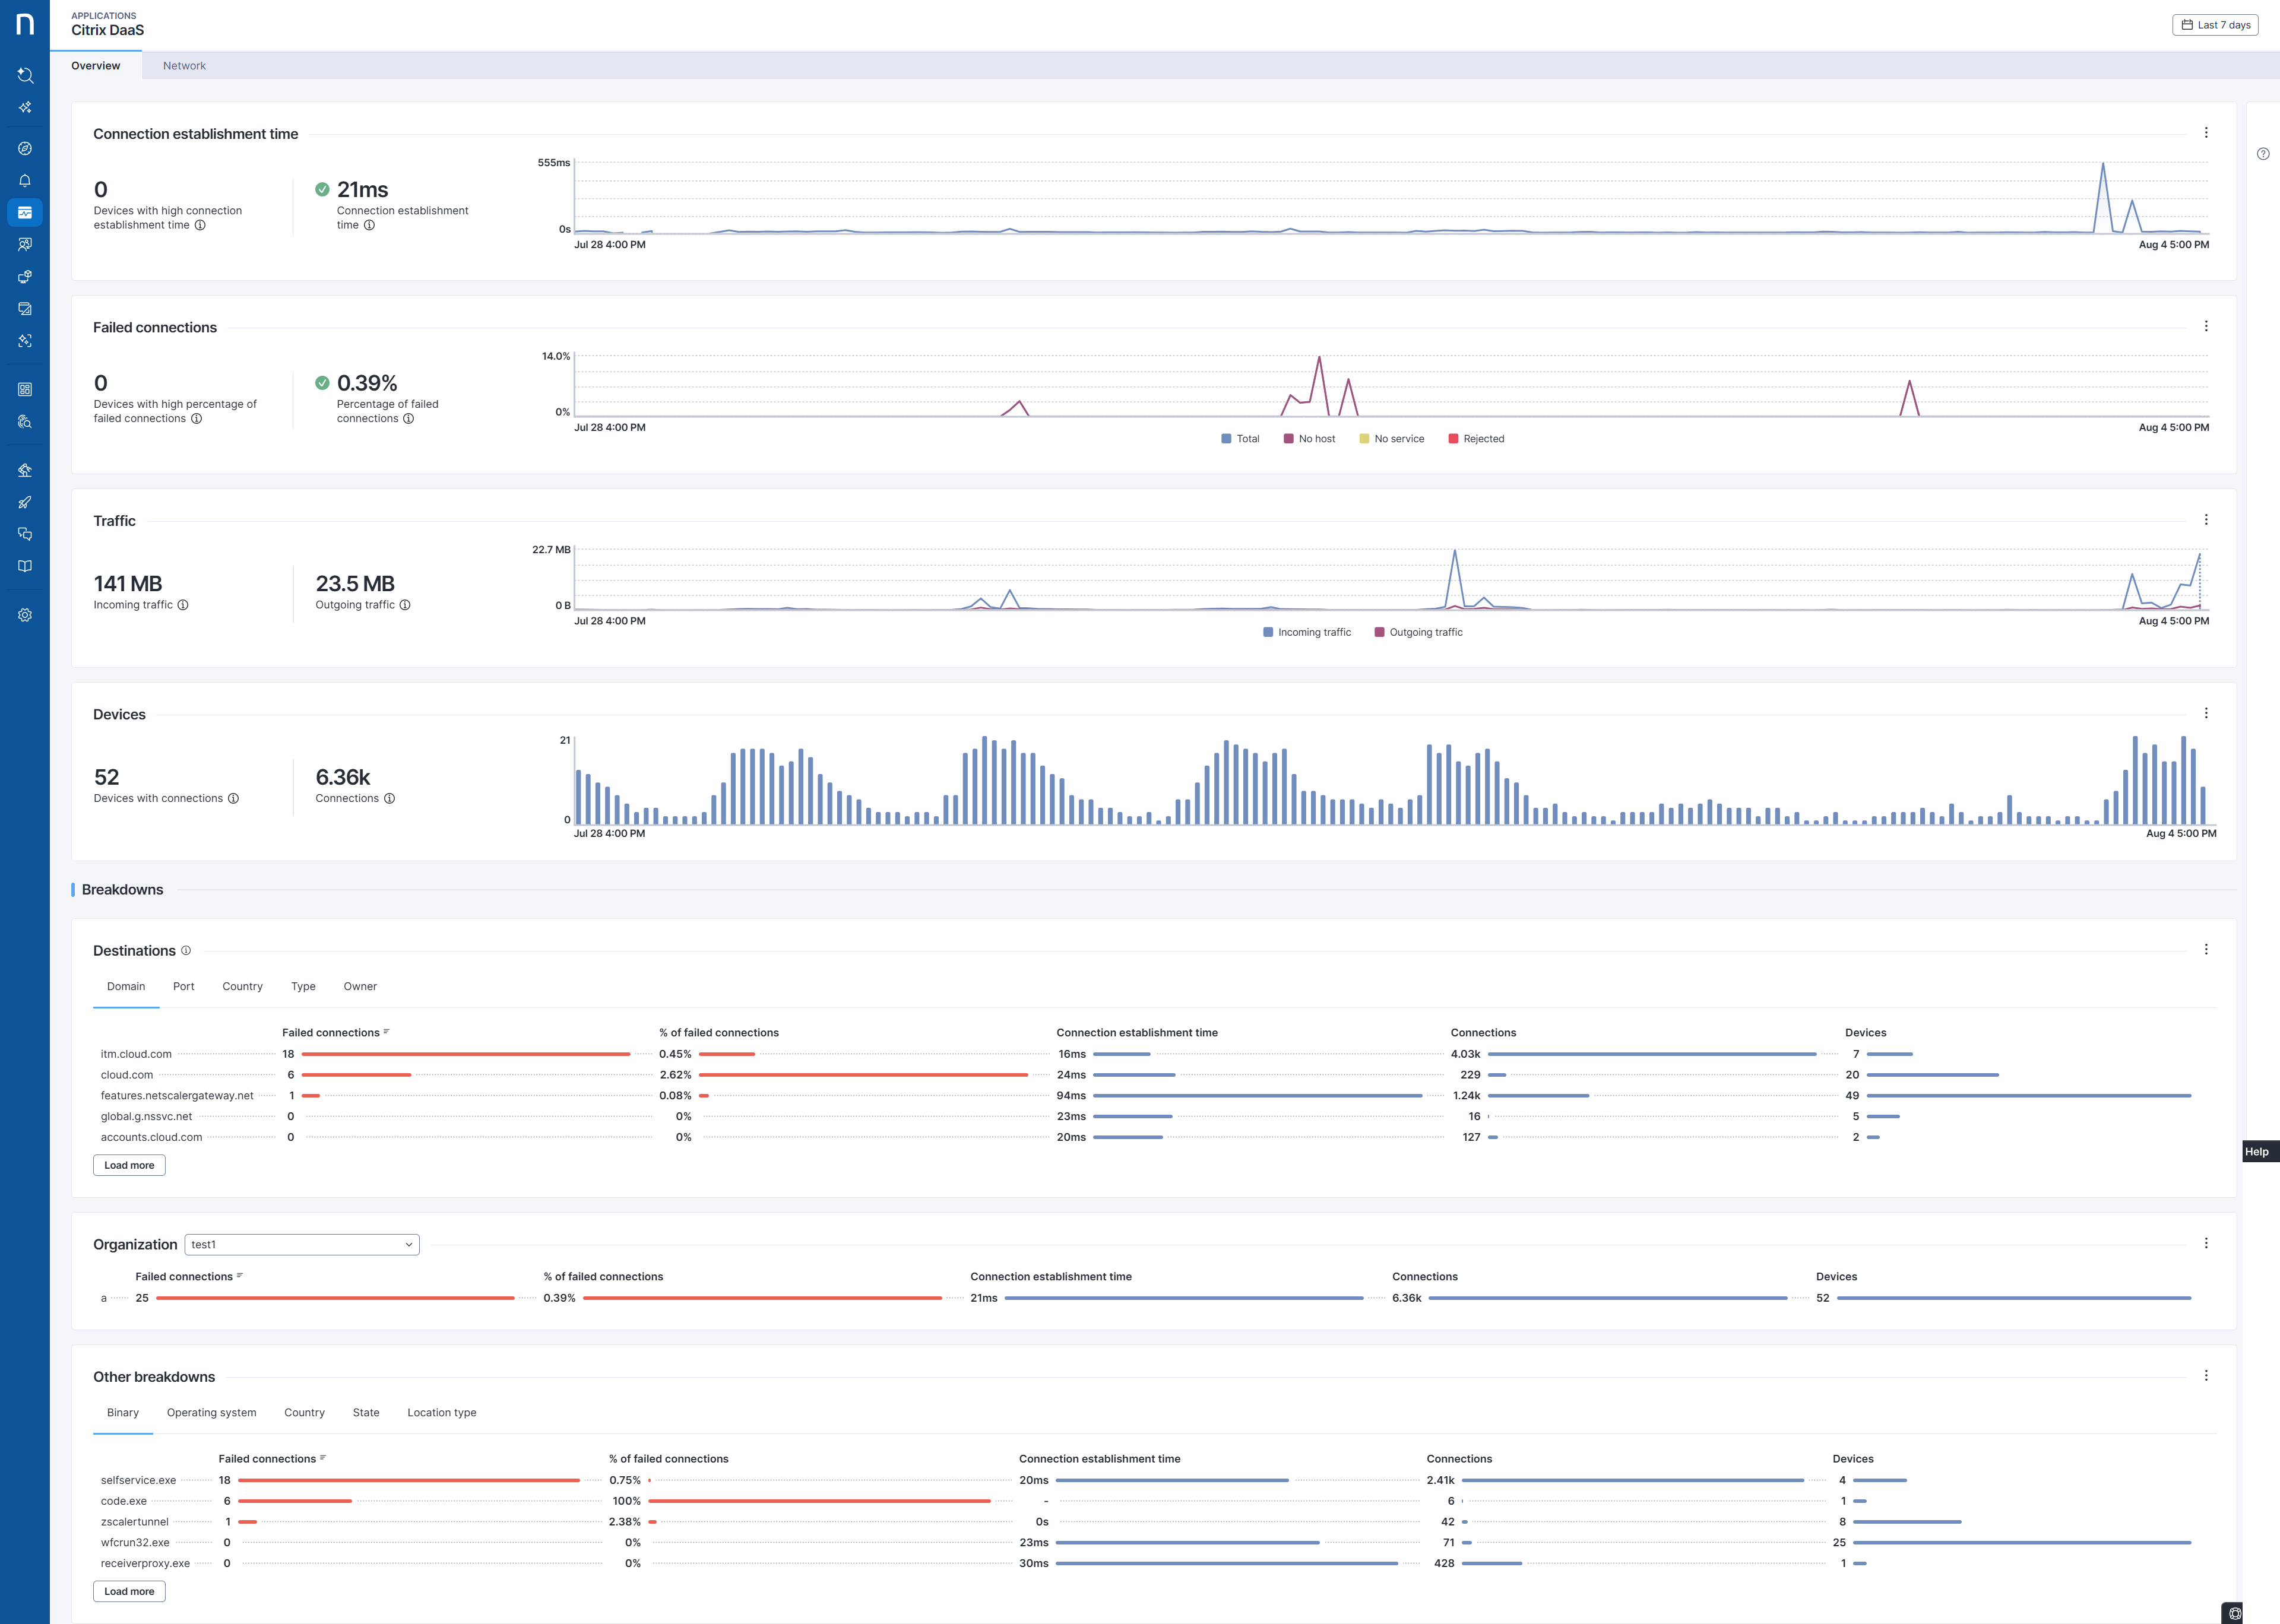This screenshot has height=1624, width=2280.
Task: Click the compass explore icon in sidebar
Action: [25, 149]
